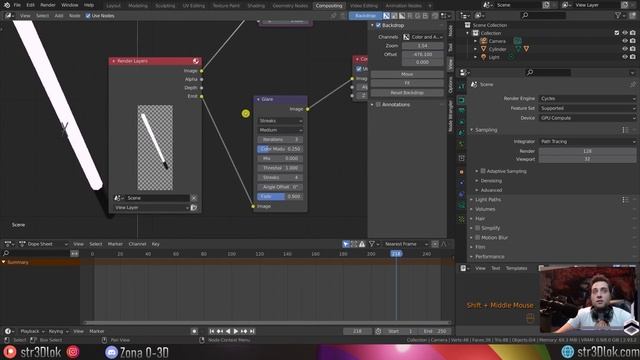Toggle the Use Nodes checkbox

point(88,16)
